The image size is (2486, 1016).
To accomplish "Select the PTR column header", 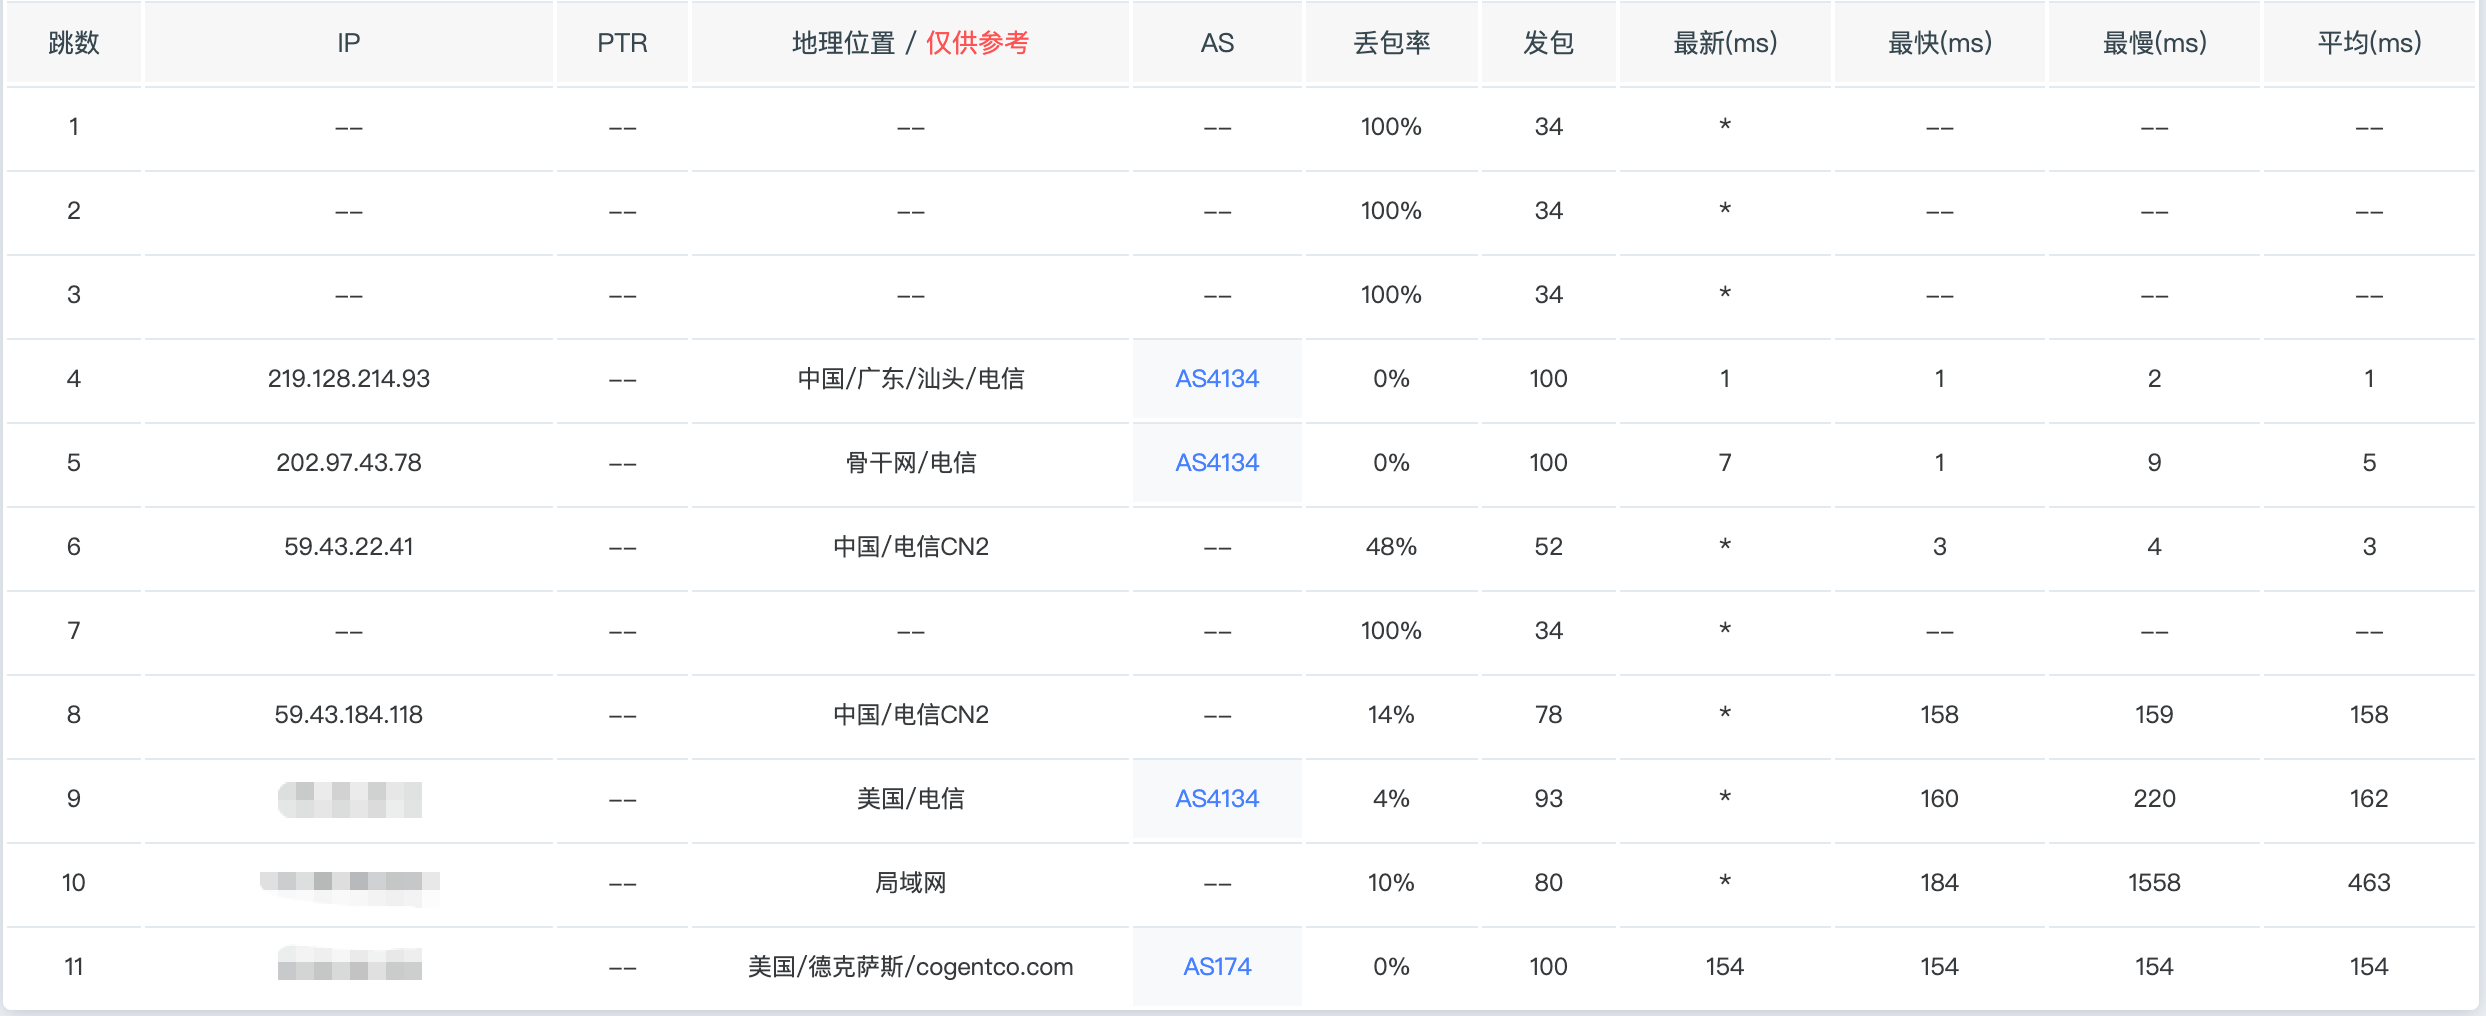I will (x=622, y=43).
